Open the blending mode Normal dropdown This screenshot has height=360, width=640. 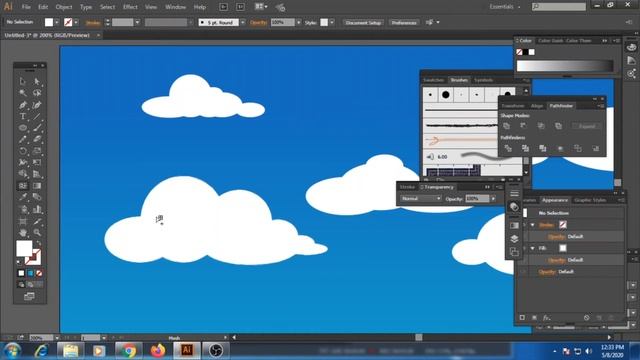click(421, 199)
